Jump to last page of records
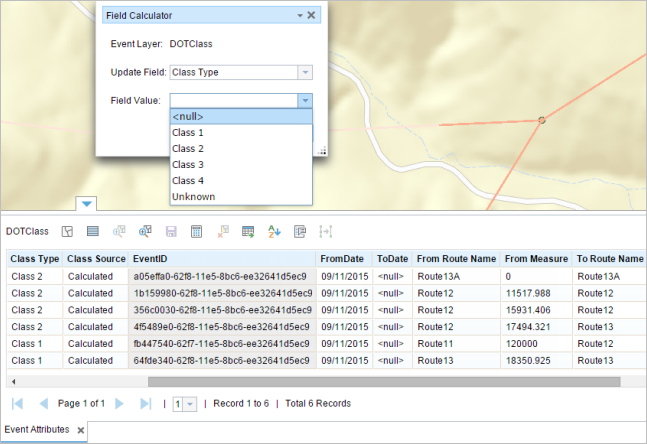 (x=146, y=404)
